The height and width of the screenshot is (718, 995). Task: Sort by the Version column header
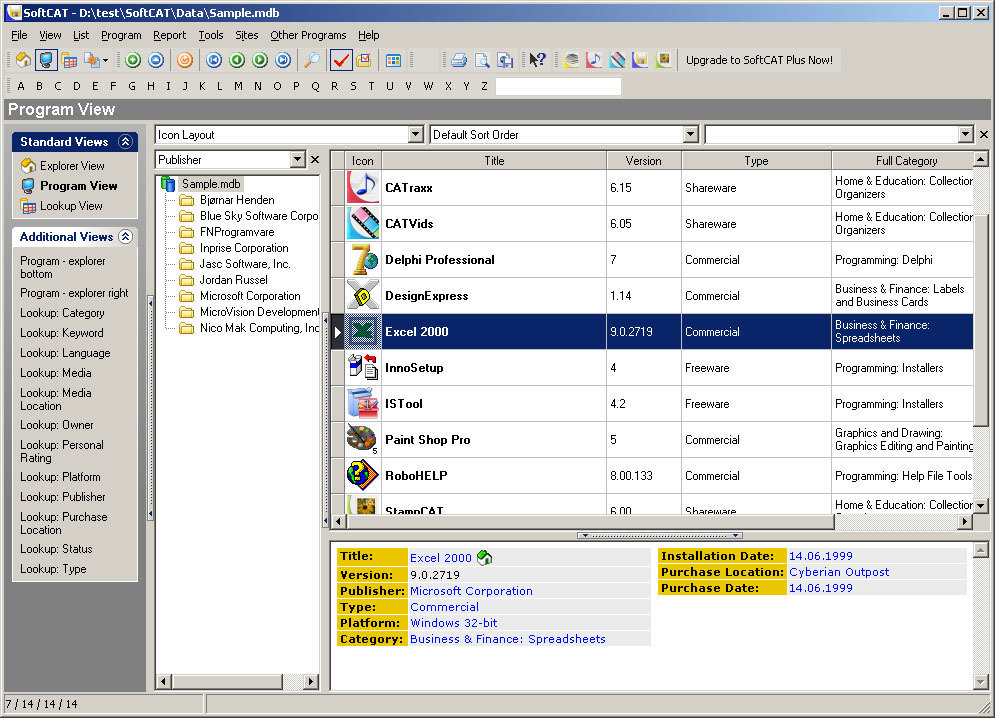pos(643,161)
